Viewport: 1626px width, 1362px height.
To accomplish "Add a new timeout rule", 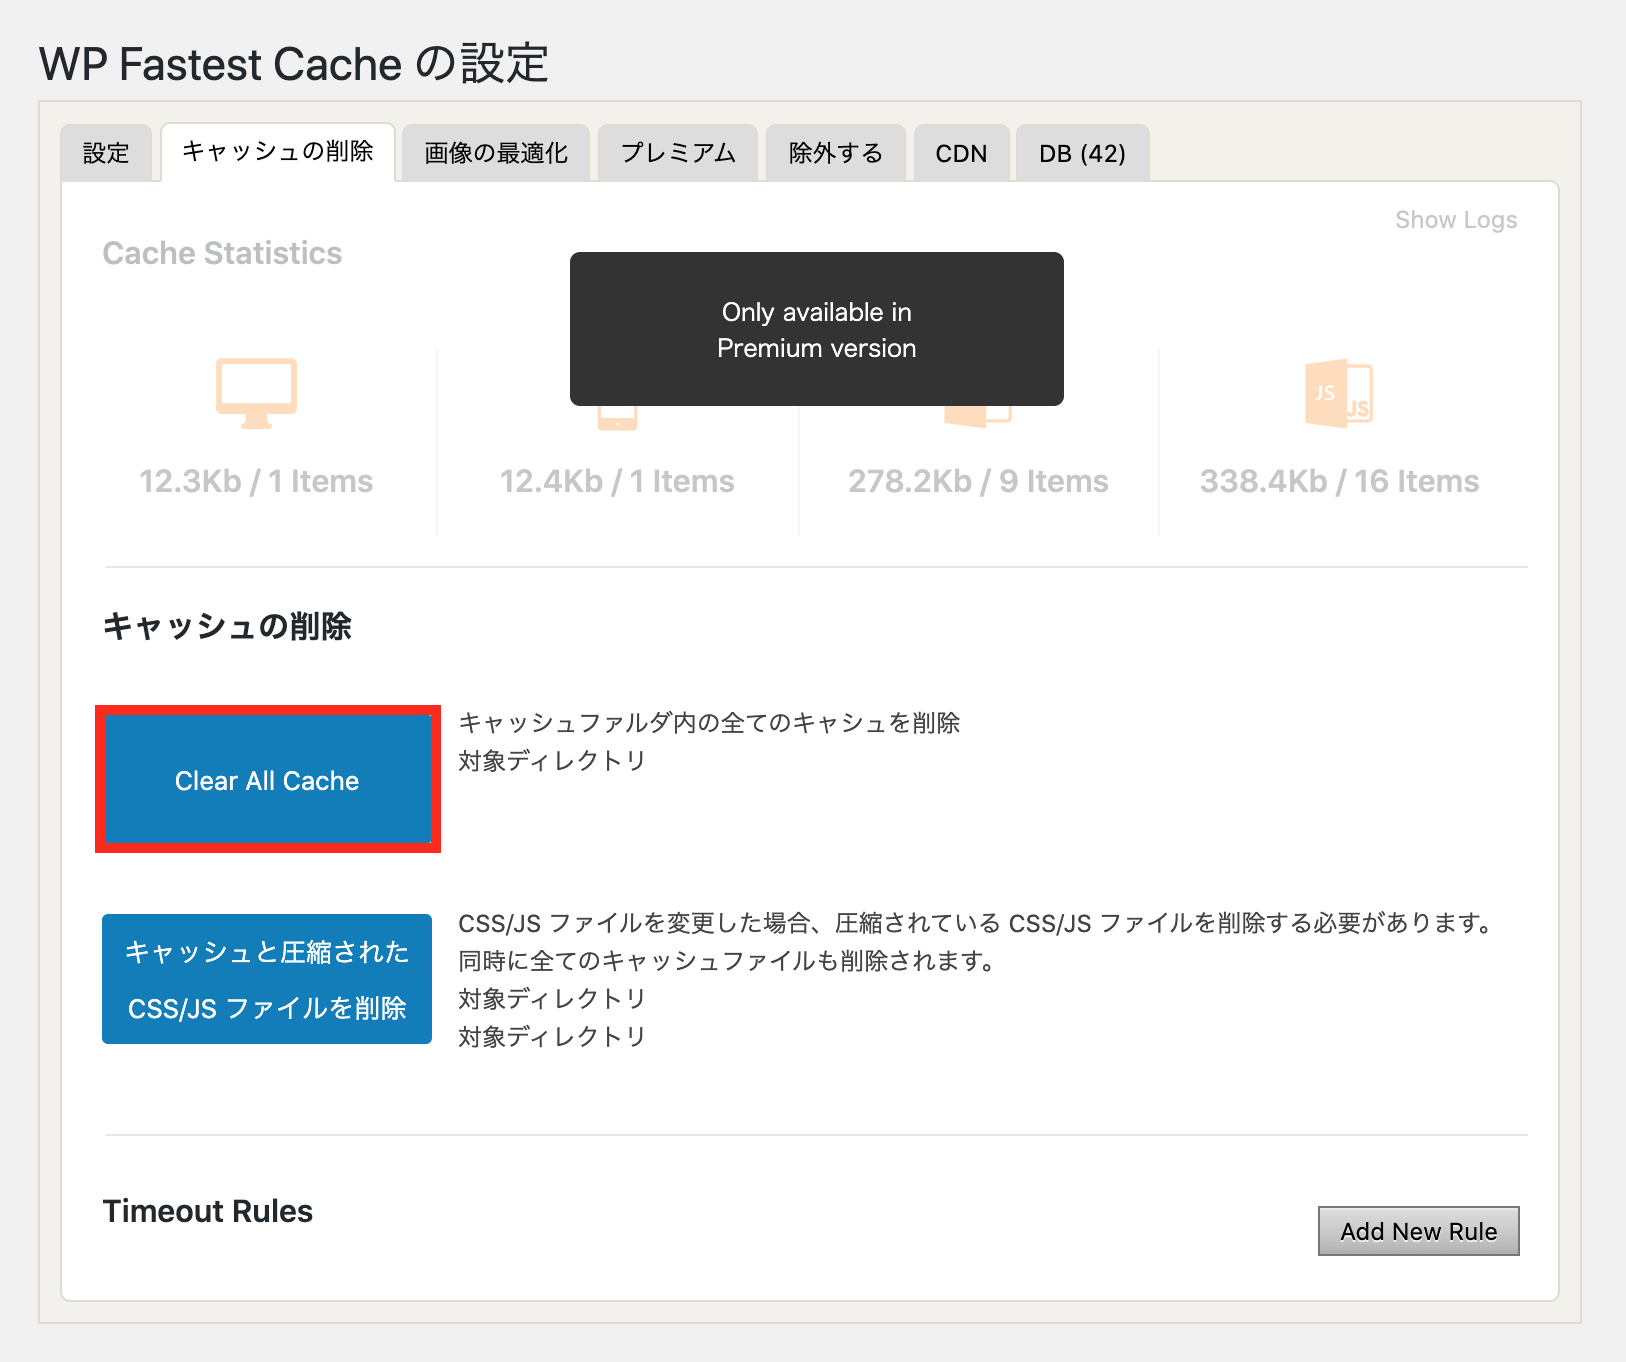I will coord(1418,1231).
